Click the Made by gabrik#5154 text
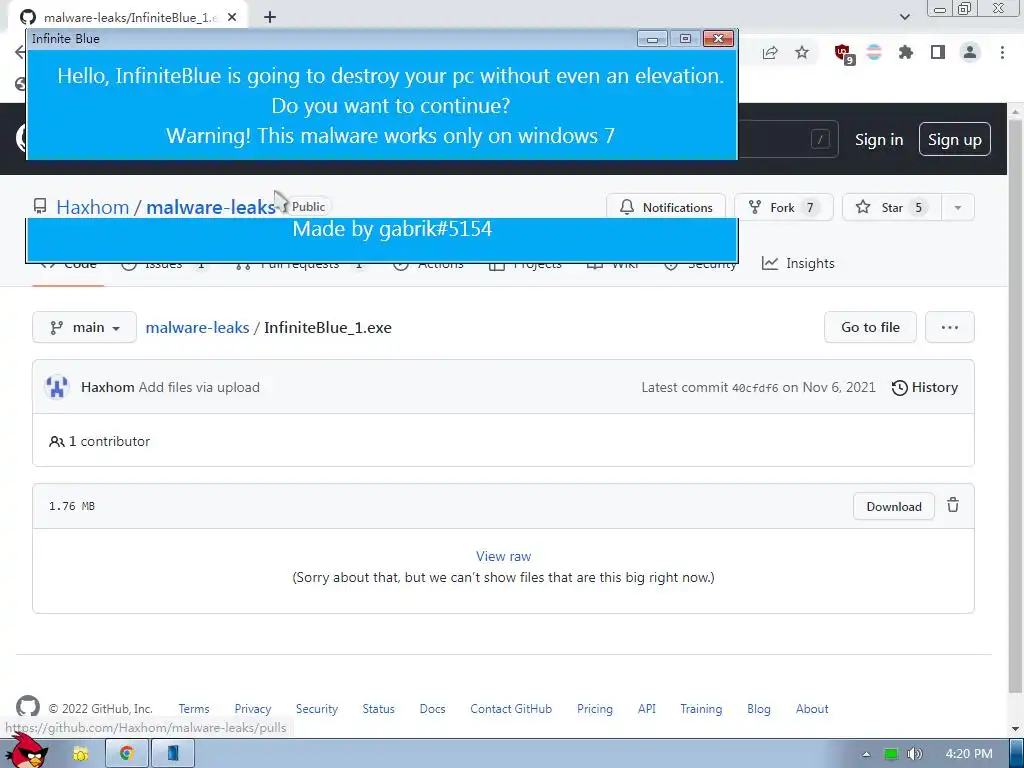The height and width of the screenshot is (768, 1024). (x=392, y=229)
